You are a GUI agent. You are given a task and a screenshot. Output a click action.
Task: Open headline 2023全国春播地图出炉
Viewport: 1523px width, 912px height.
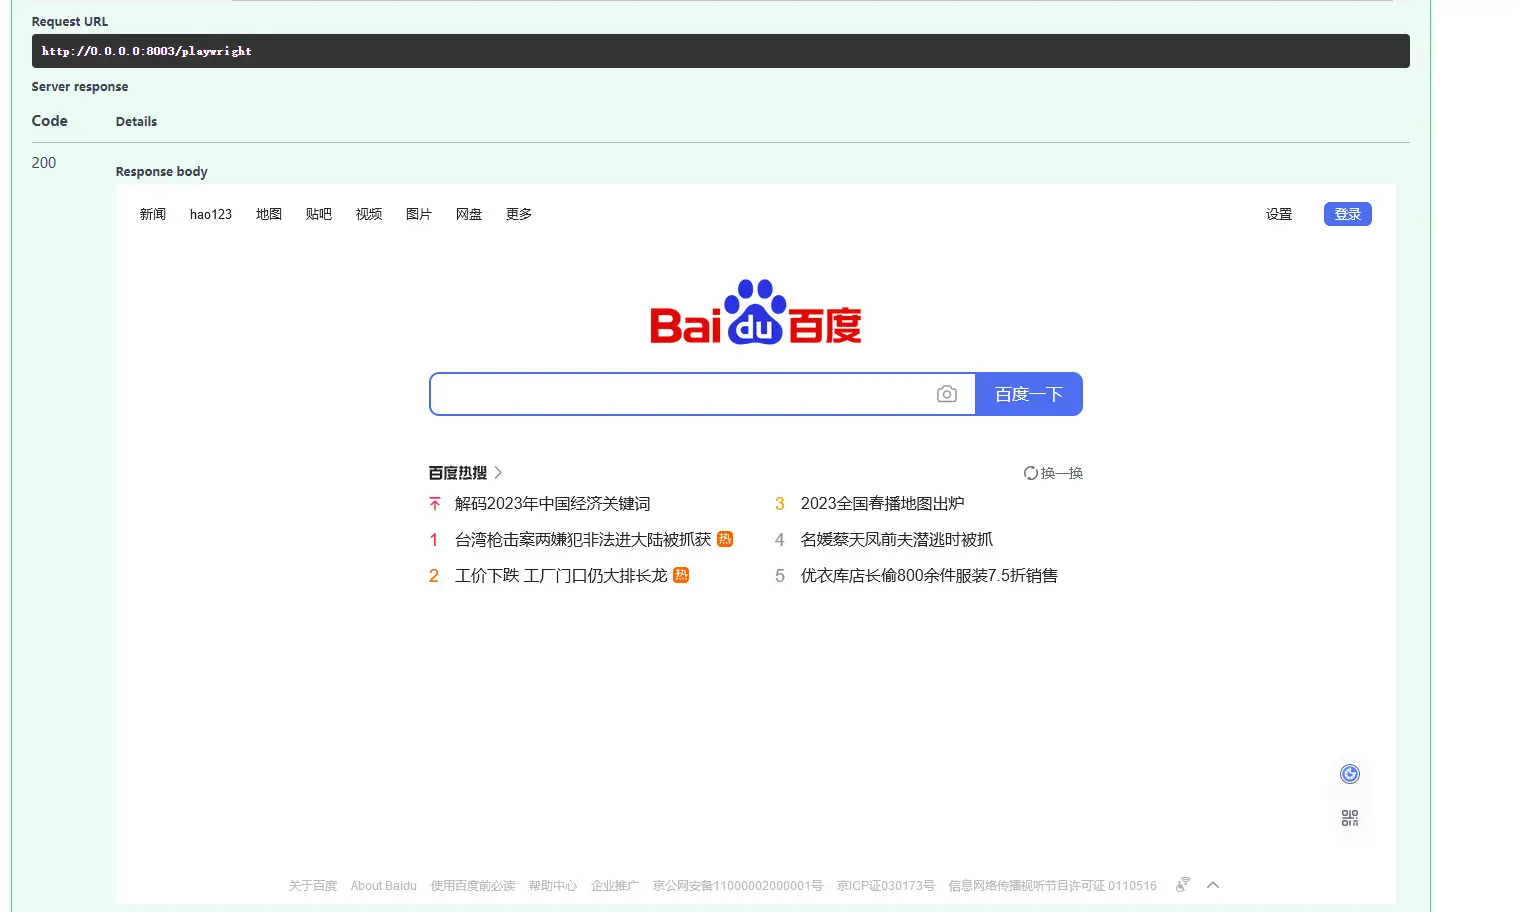coord(883,504)
